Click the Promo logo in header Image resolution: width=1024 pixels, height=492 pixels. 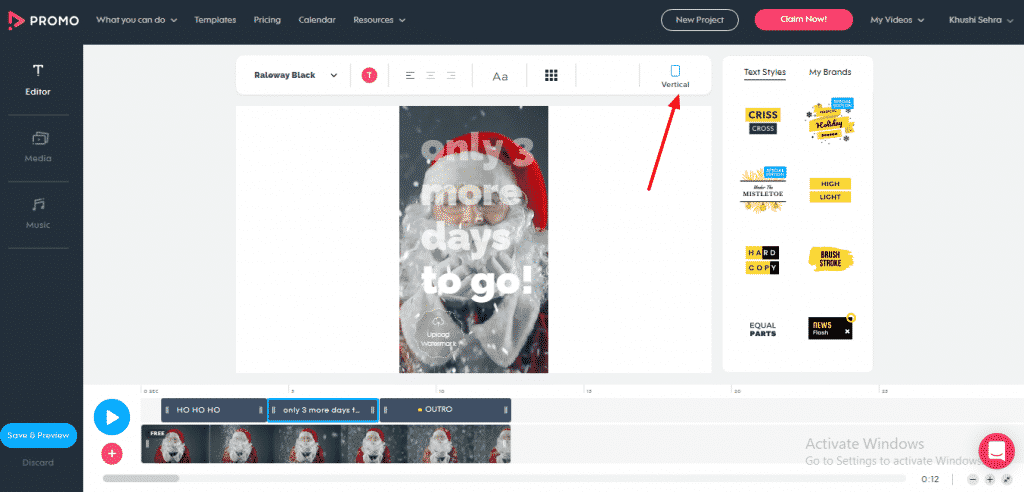[43, 20]
